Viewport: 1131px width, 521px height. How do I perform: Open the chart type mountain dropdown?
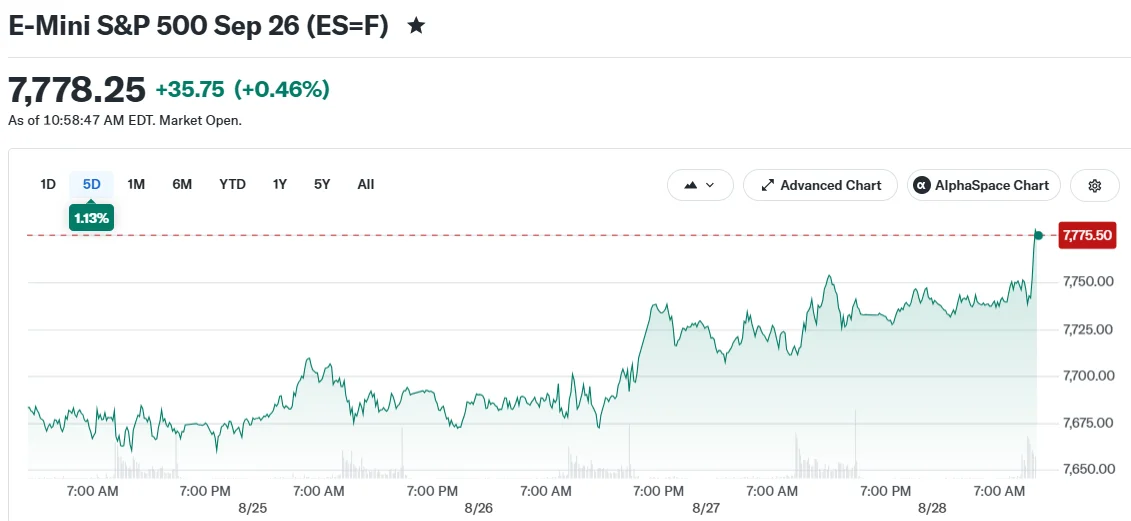(x=700, y=185)
